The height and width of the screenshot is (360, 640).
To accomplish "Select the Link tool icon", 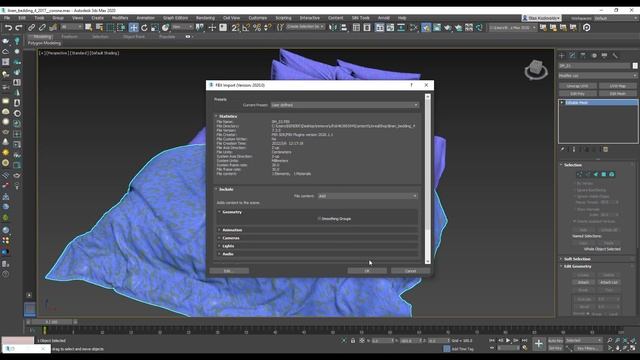I will coord(31,28).
